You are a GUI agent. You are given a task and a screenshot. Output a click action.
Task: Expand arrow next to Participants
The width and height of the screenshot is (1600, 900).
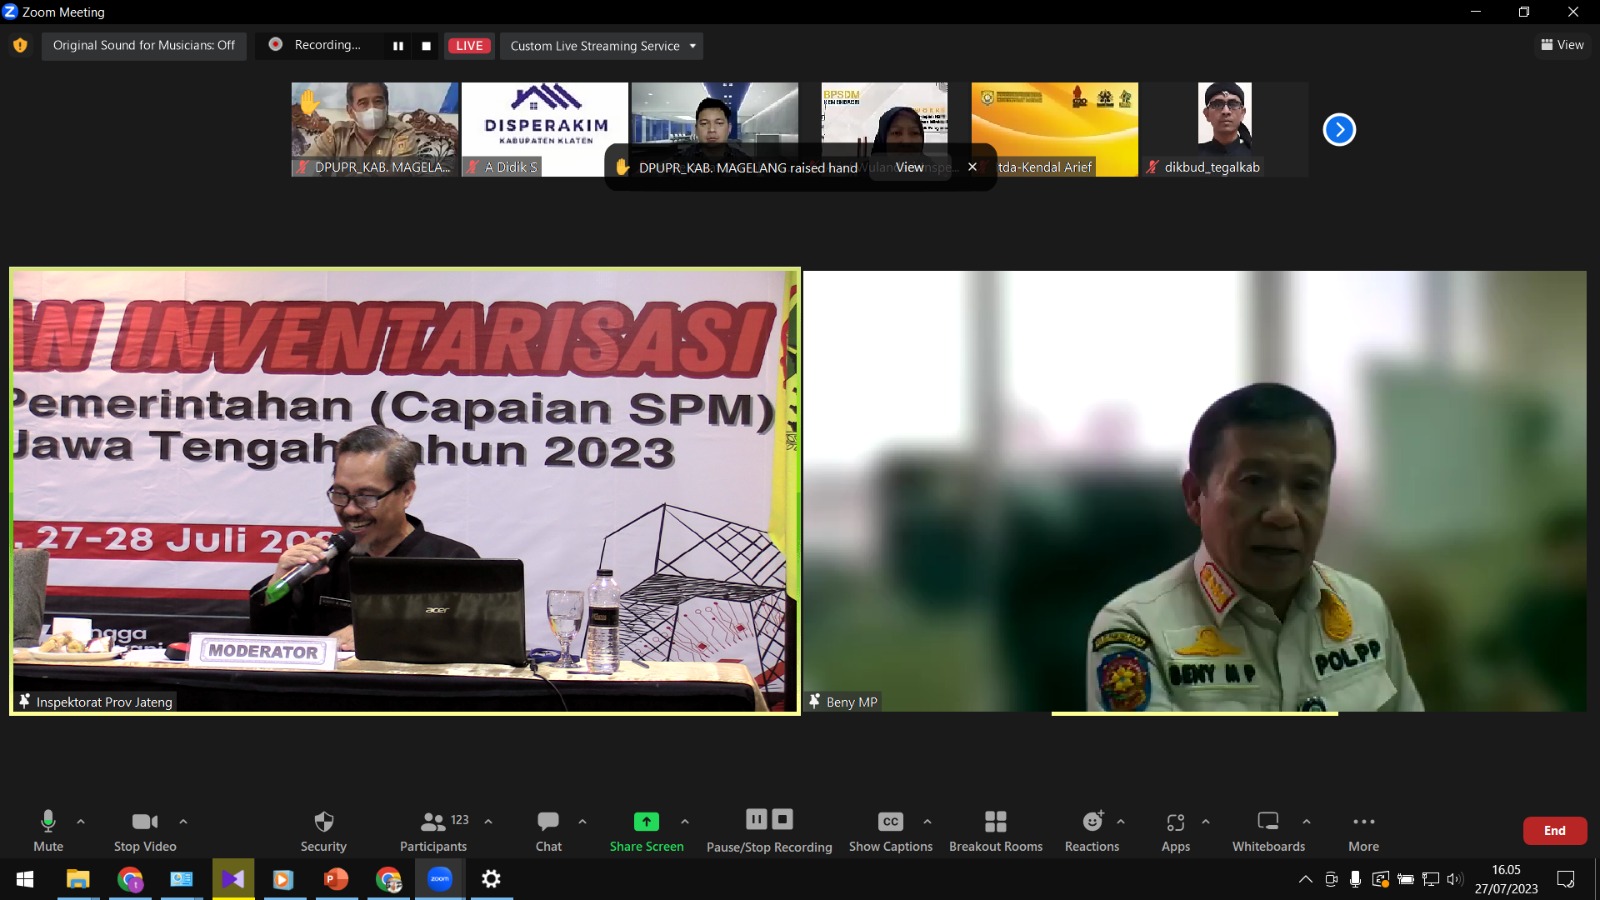coord(488,822)
